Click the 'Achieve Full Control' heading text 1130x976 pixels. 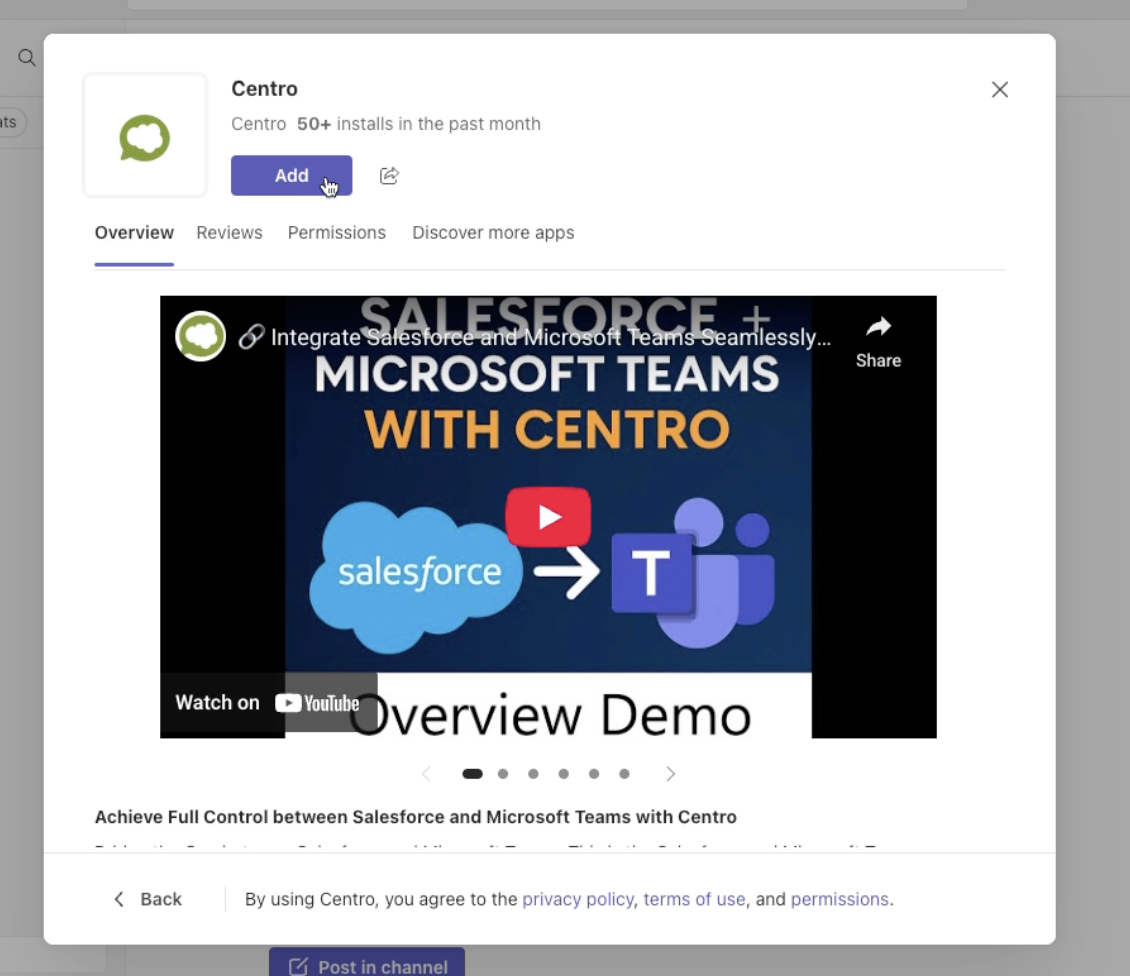pos(415,817)
